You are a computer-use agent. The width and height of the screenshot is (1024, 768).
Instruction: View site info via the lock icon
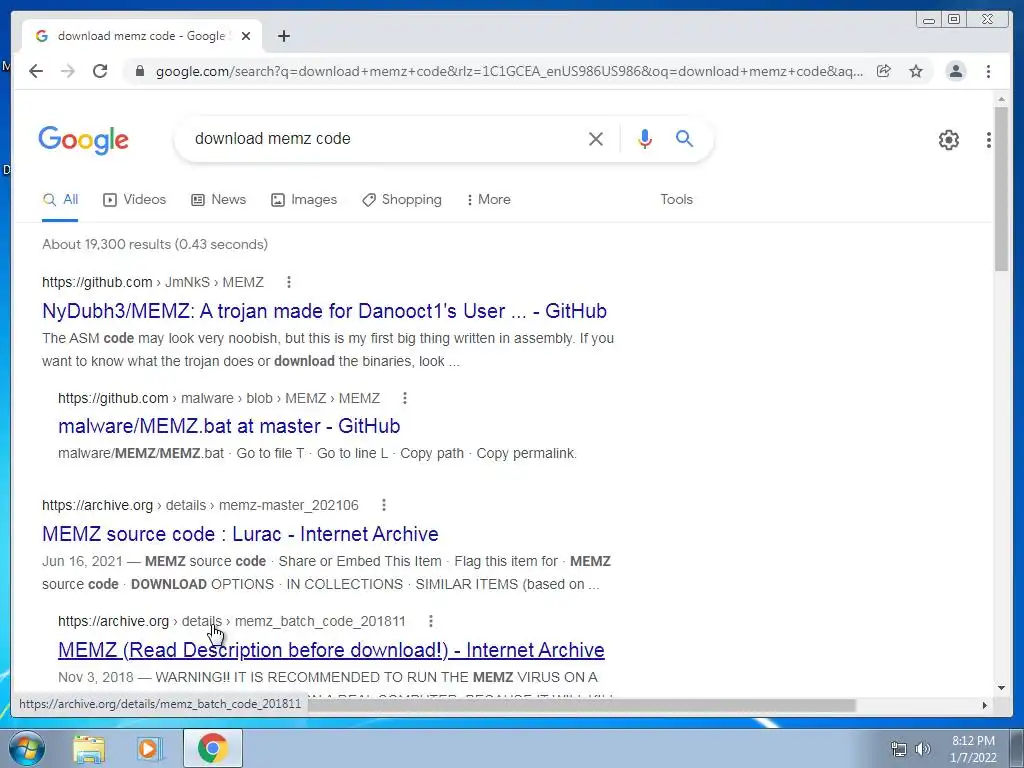pos(139,71)
